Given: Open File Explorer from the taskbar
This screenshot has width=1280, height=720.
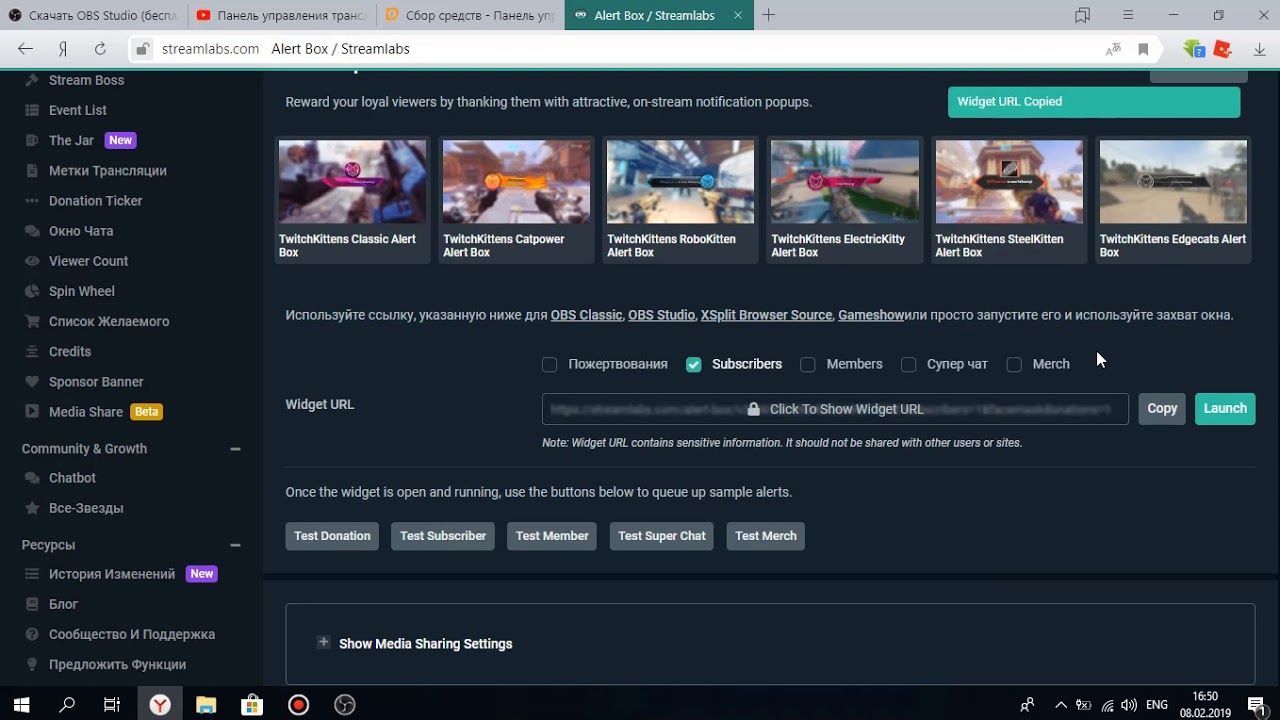Looking at the screenshot, I should point(205,705).
